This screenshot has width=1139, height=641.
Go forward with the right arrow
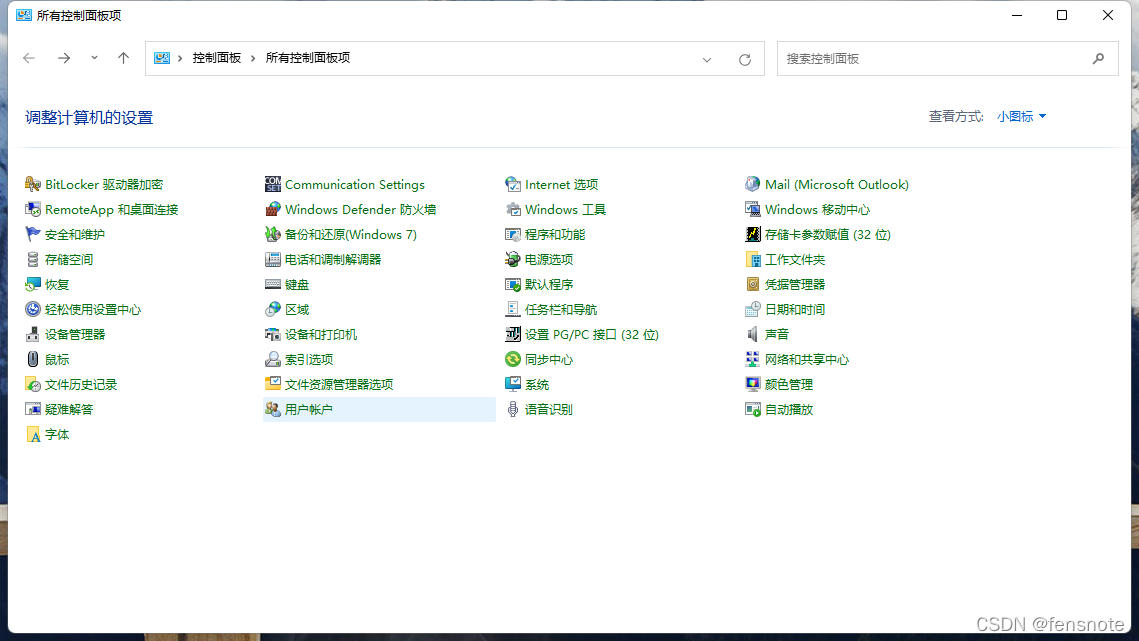(64, 58)
